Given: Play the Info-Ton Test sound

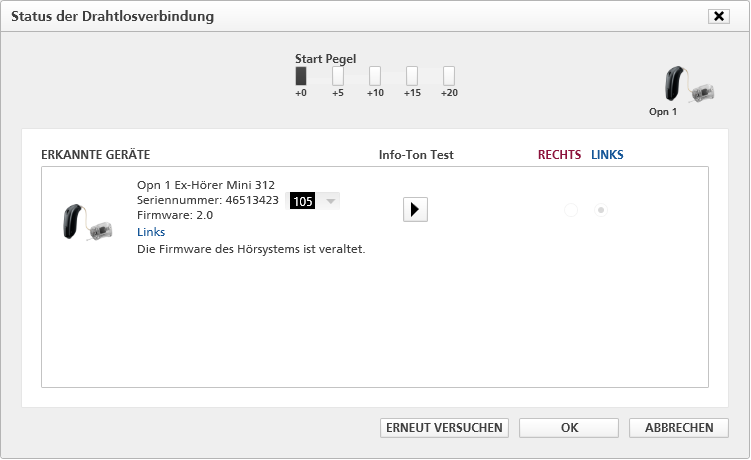Looking at the screenshot, I should coord(415,209).
